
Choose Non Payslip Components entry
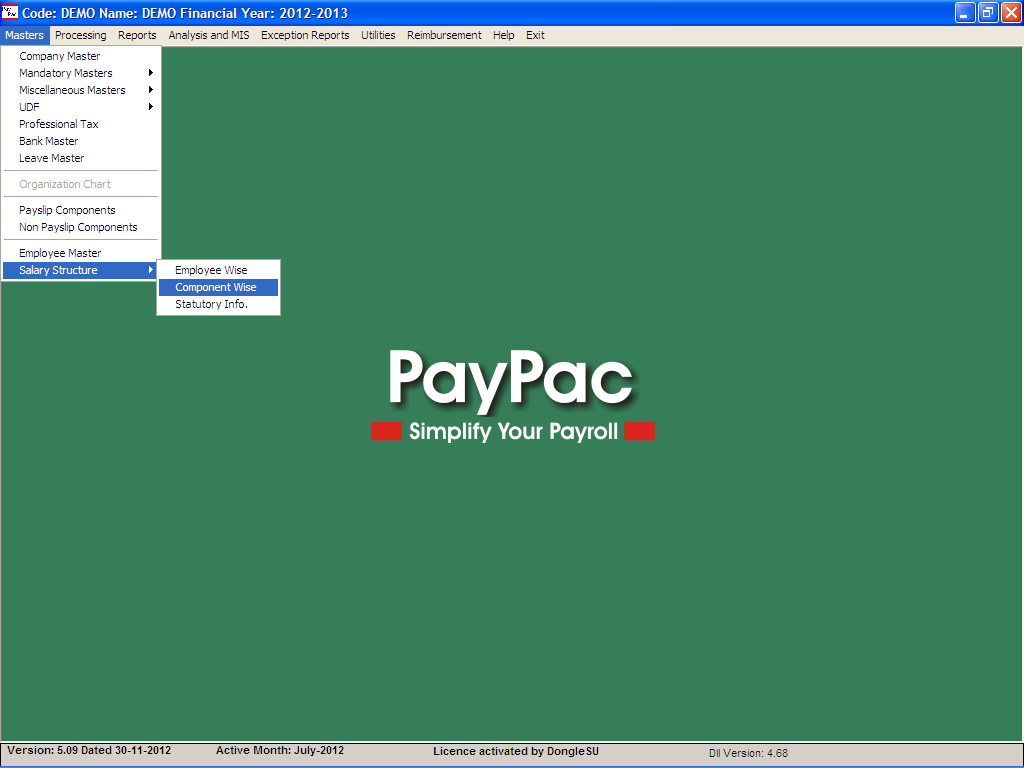point(80,227)
